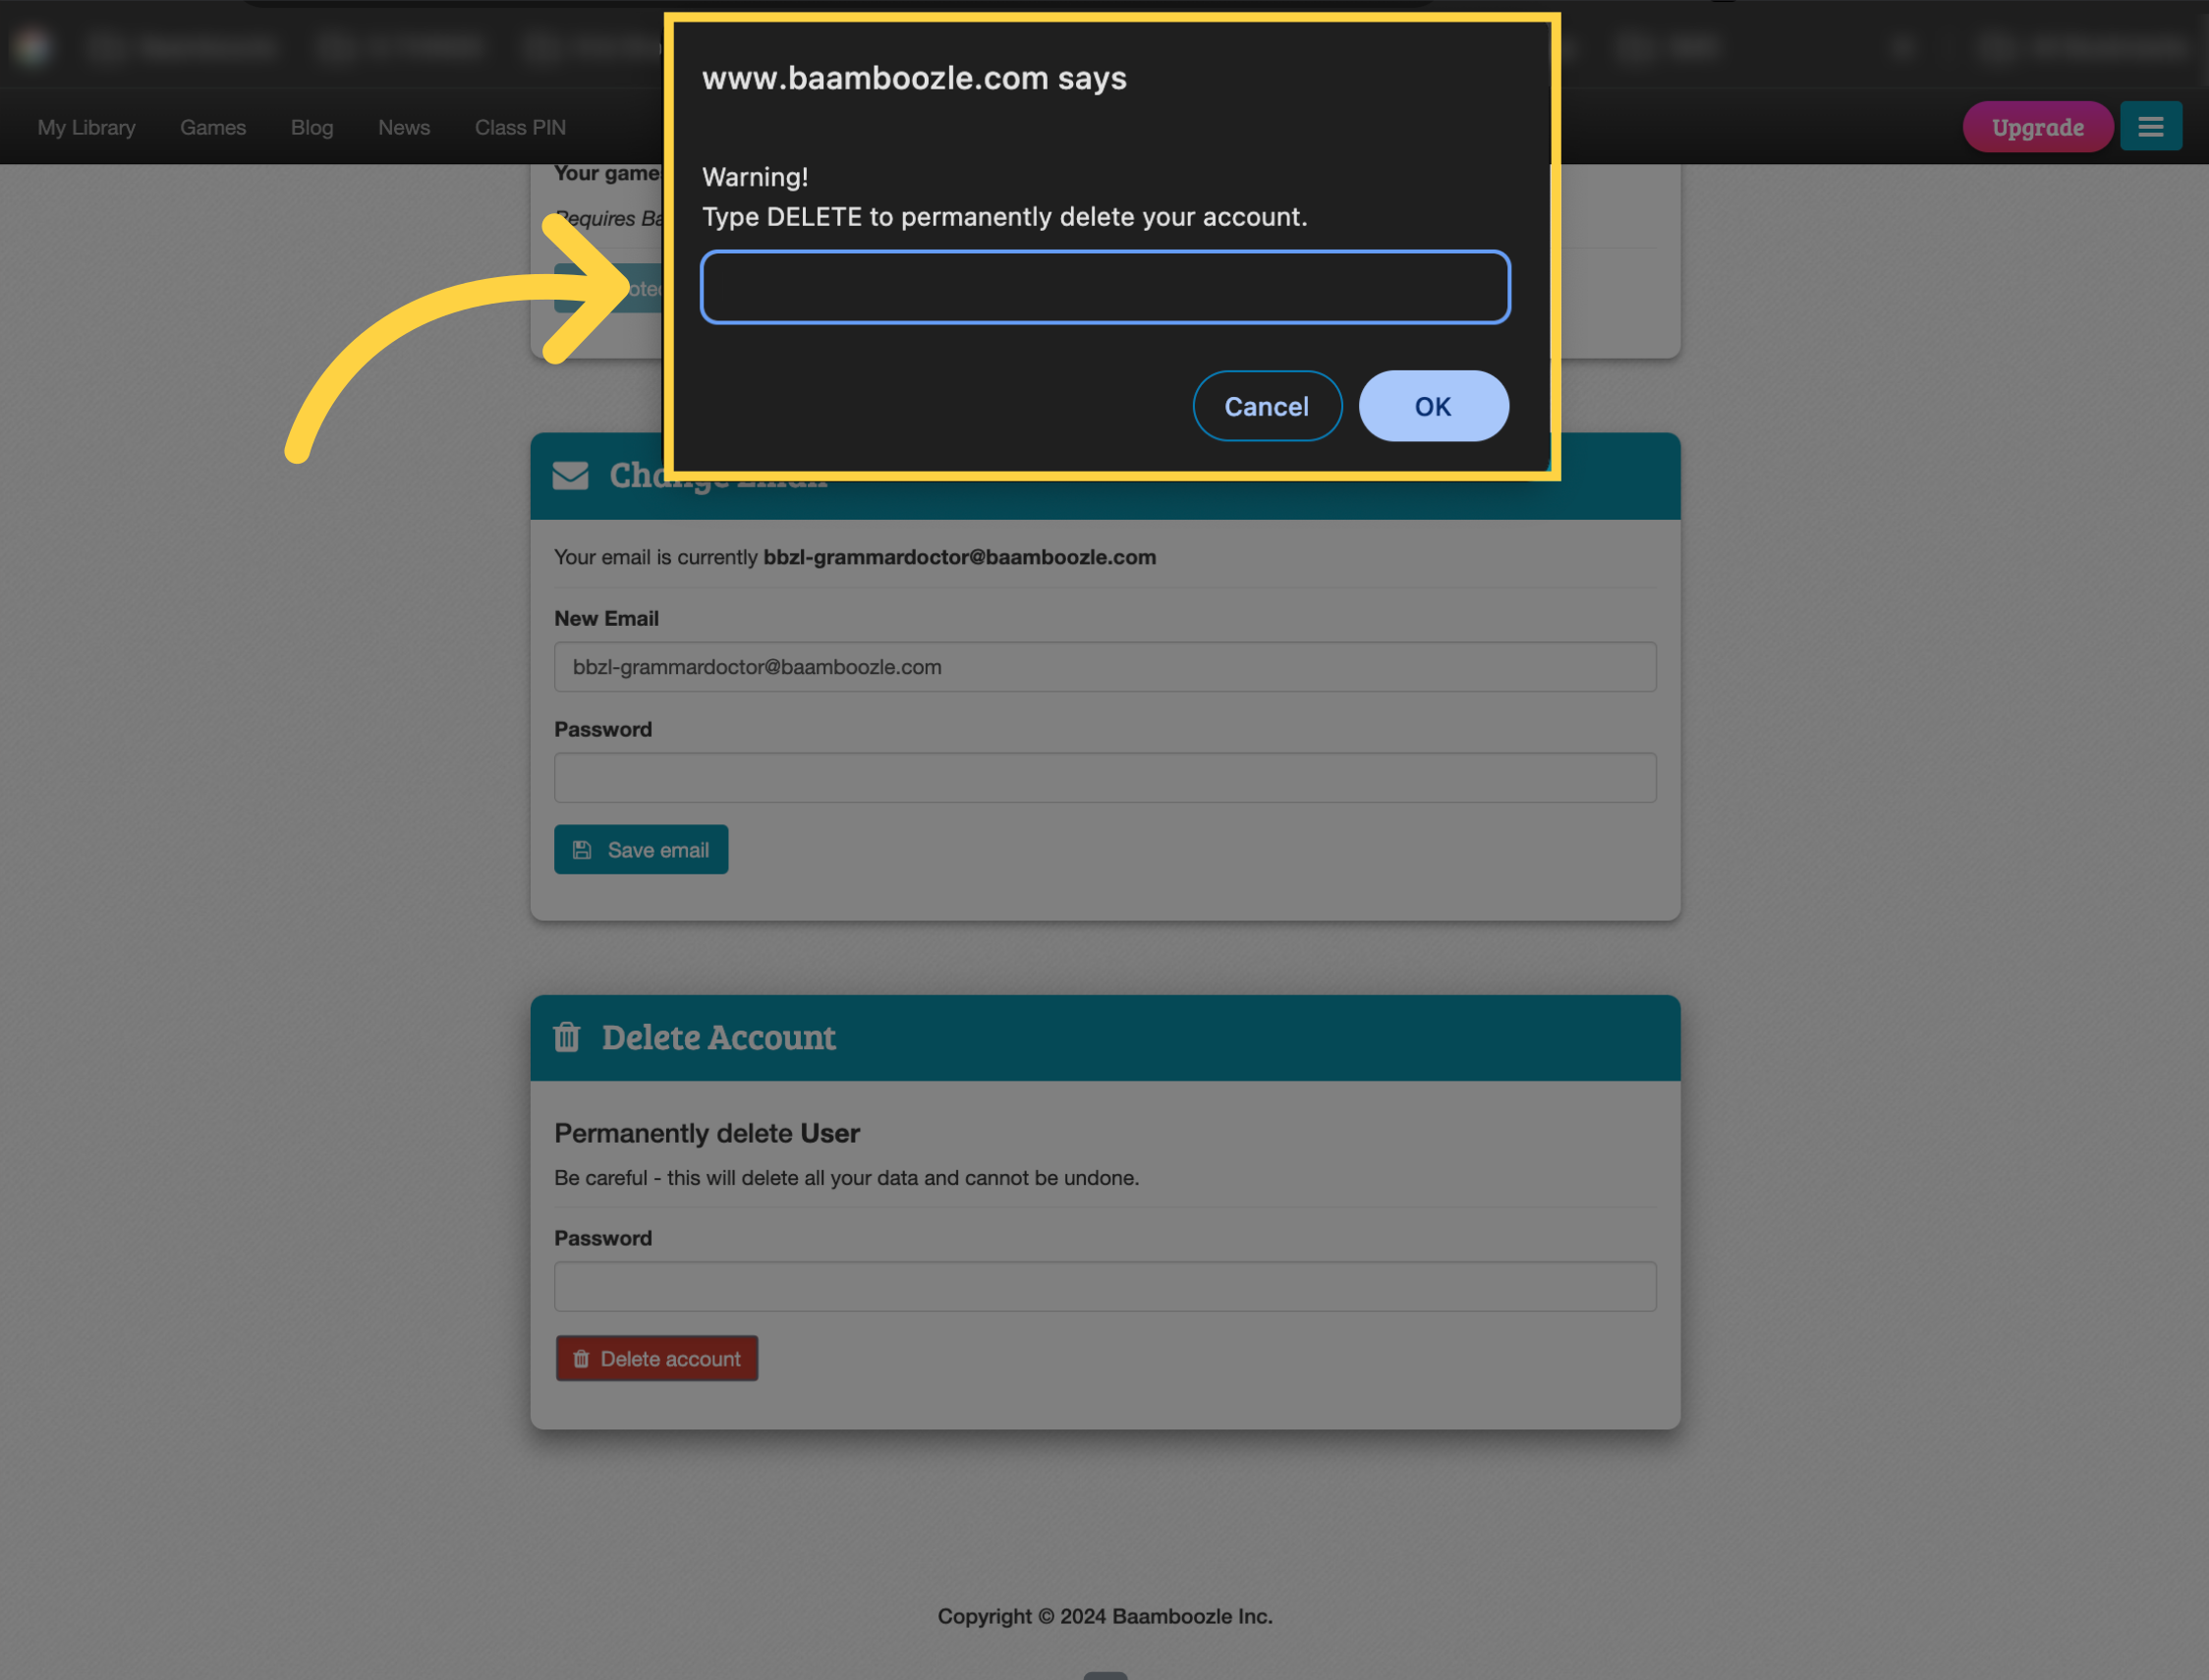Open Class PIN from the nav bar
2209x1680 pixels.
point(520,127)
